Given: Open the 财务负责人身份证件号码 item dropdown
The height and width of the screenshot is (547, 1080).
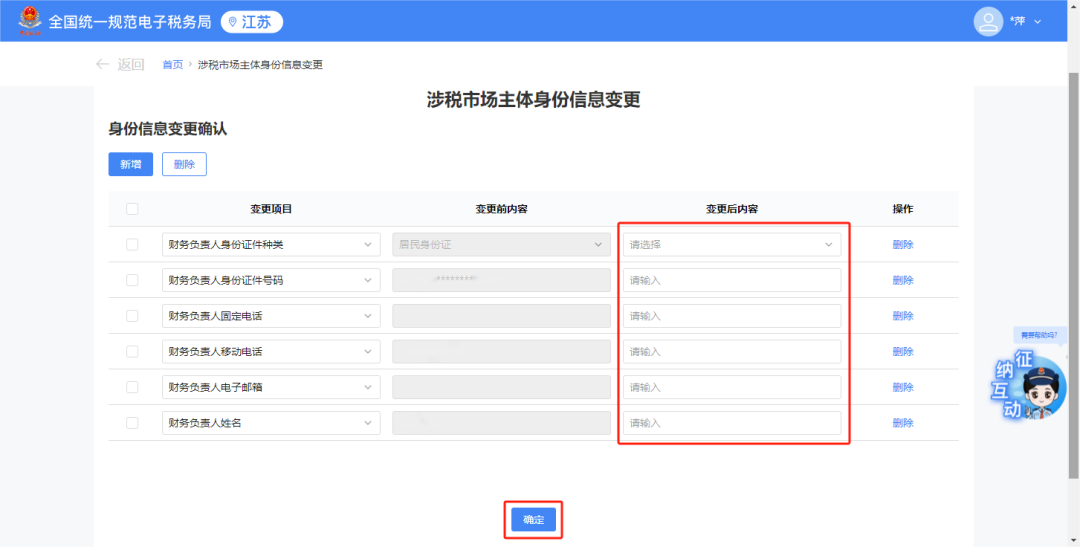Looking at the screenshot, I should click(x=271, y=280).
